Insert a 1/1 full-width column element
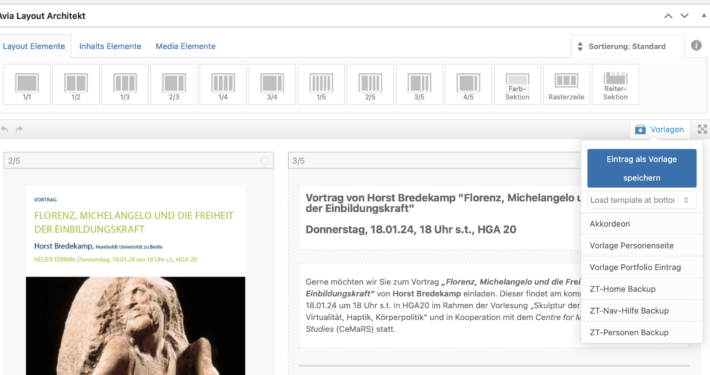 (27, 85)
